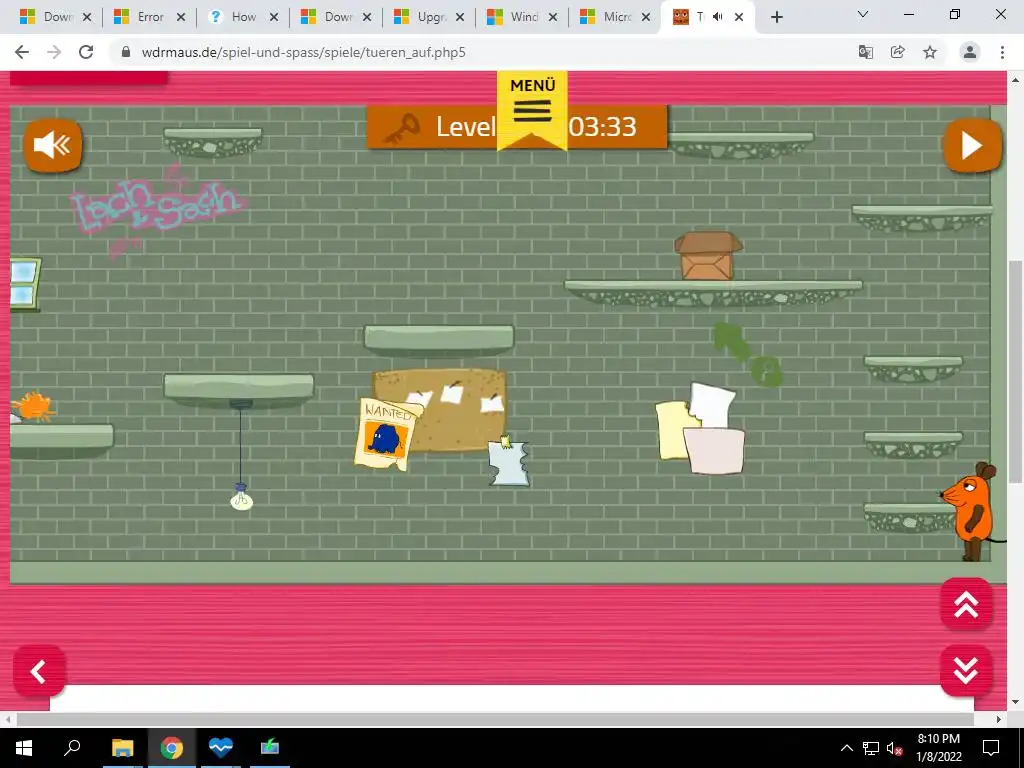Click the orange mouse character
Viewport: 1024px width, 768px height.
pos(971,511)
